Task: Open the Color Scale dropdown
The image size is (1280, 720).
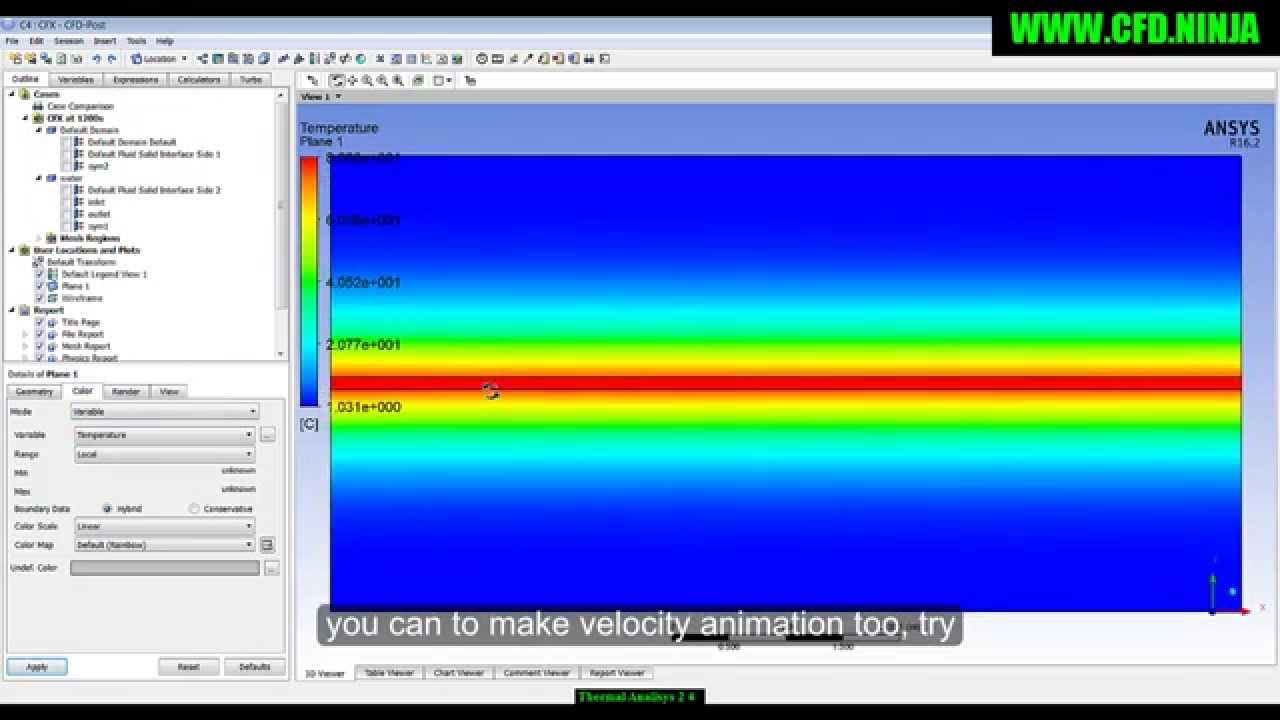Action: tap(165, 526)
